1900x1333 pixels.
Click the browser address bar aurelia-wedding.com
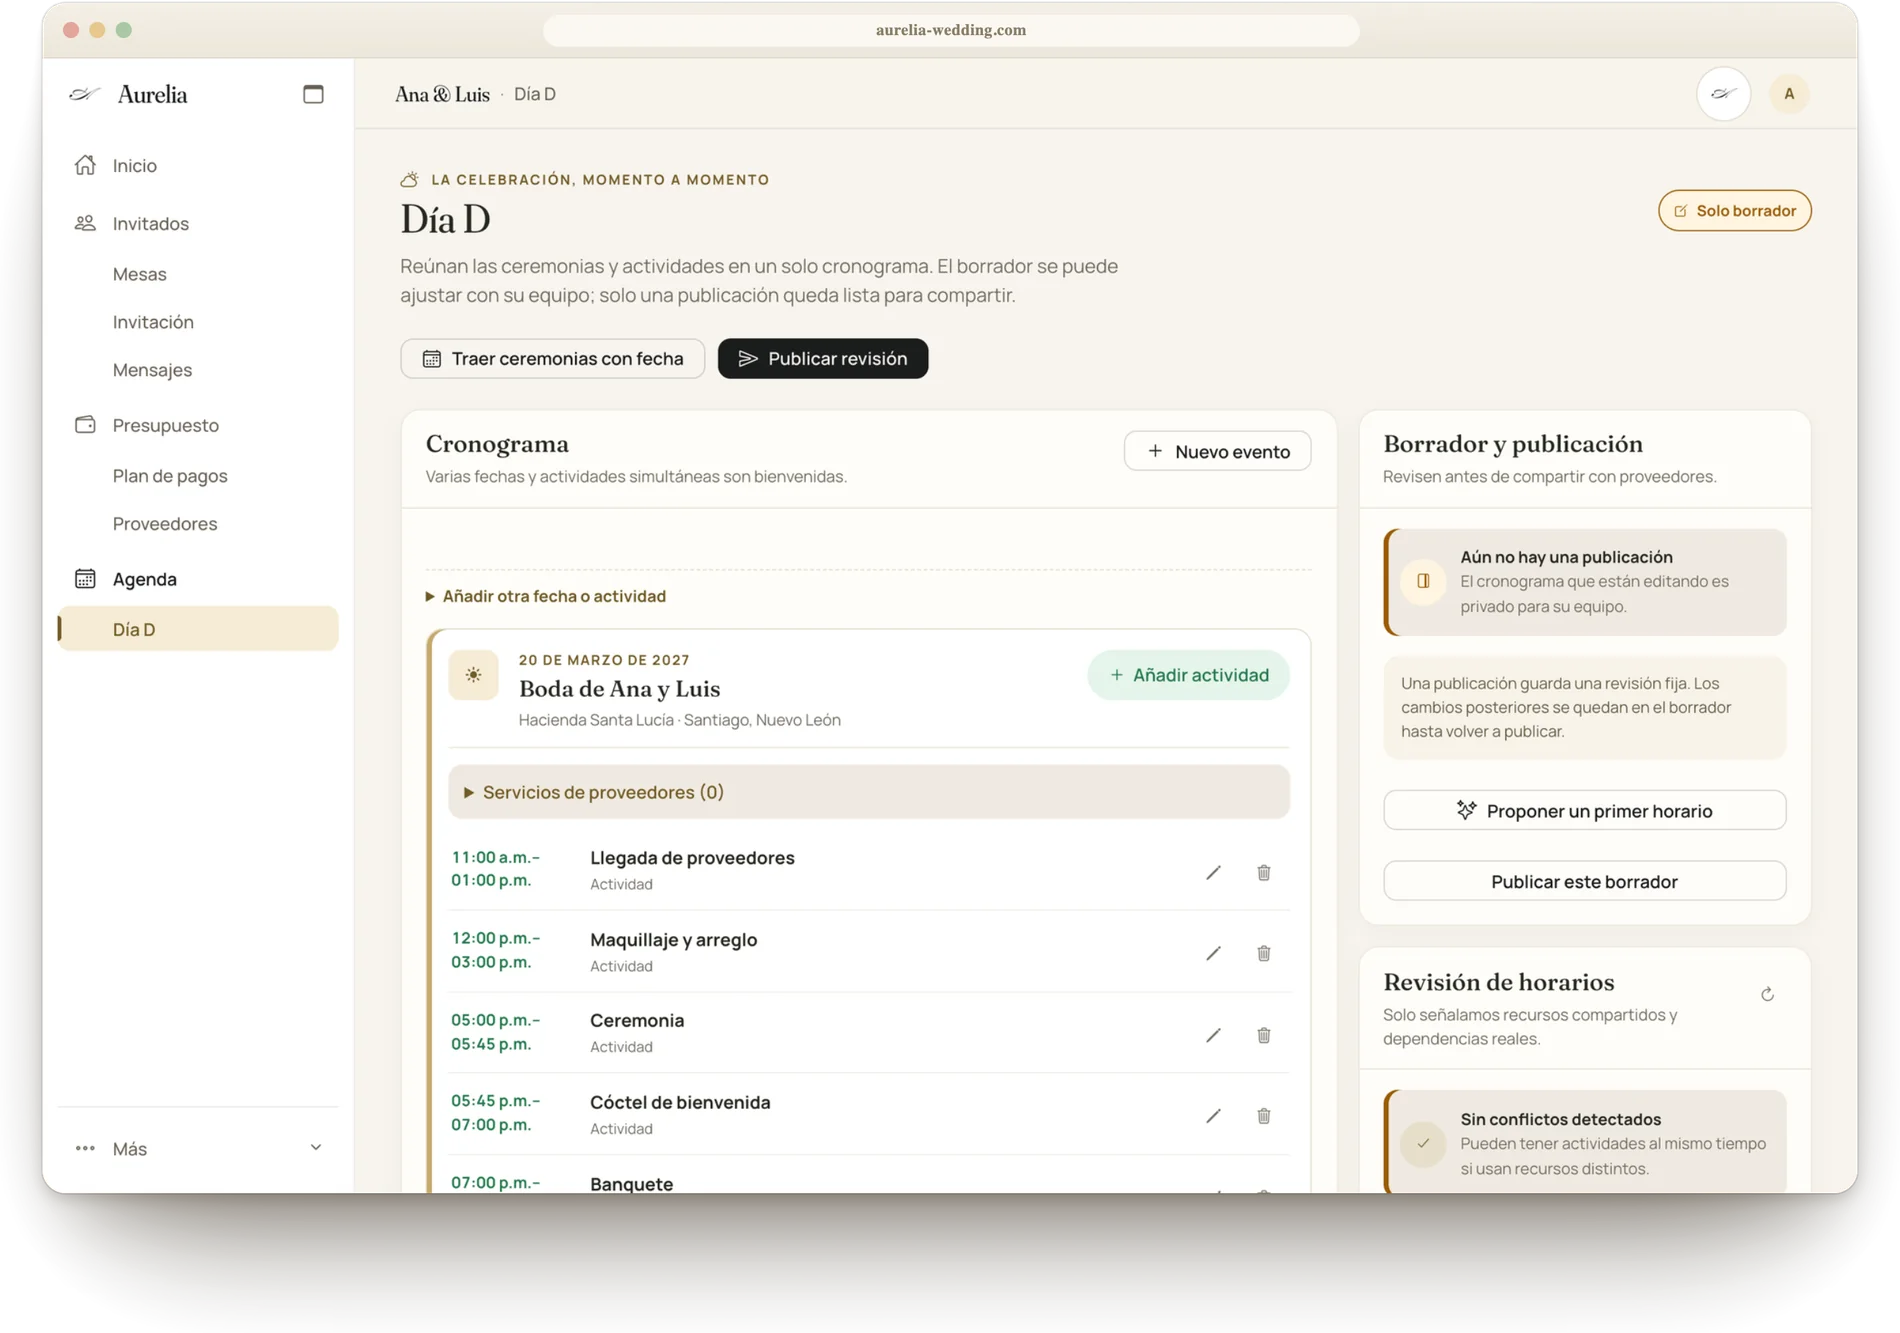click(x=950, y=30)
